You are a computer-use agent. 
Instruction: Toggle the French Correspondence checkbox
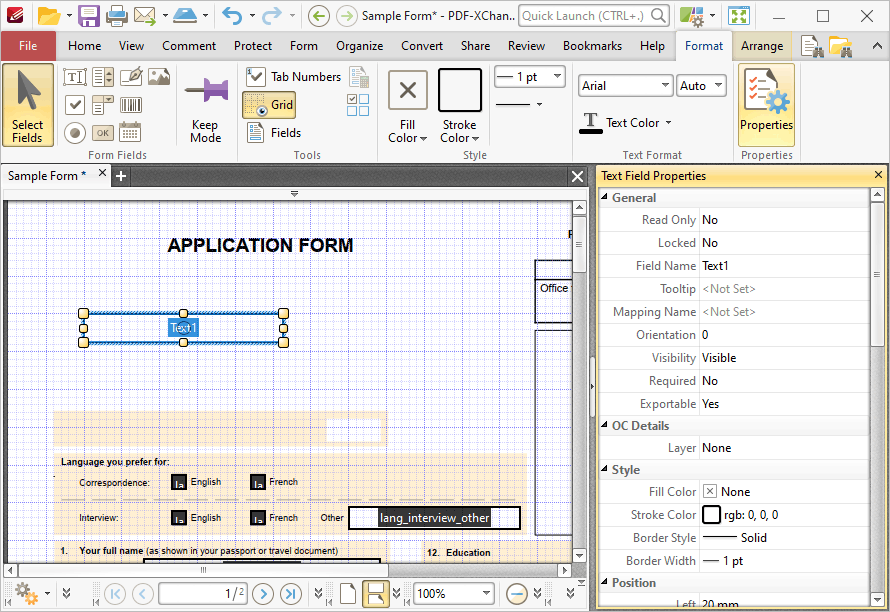point(258,482)
